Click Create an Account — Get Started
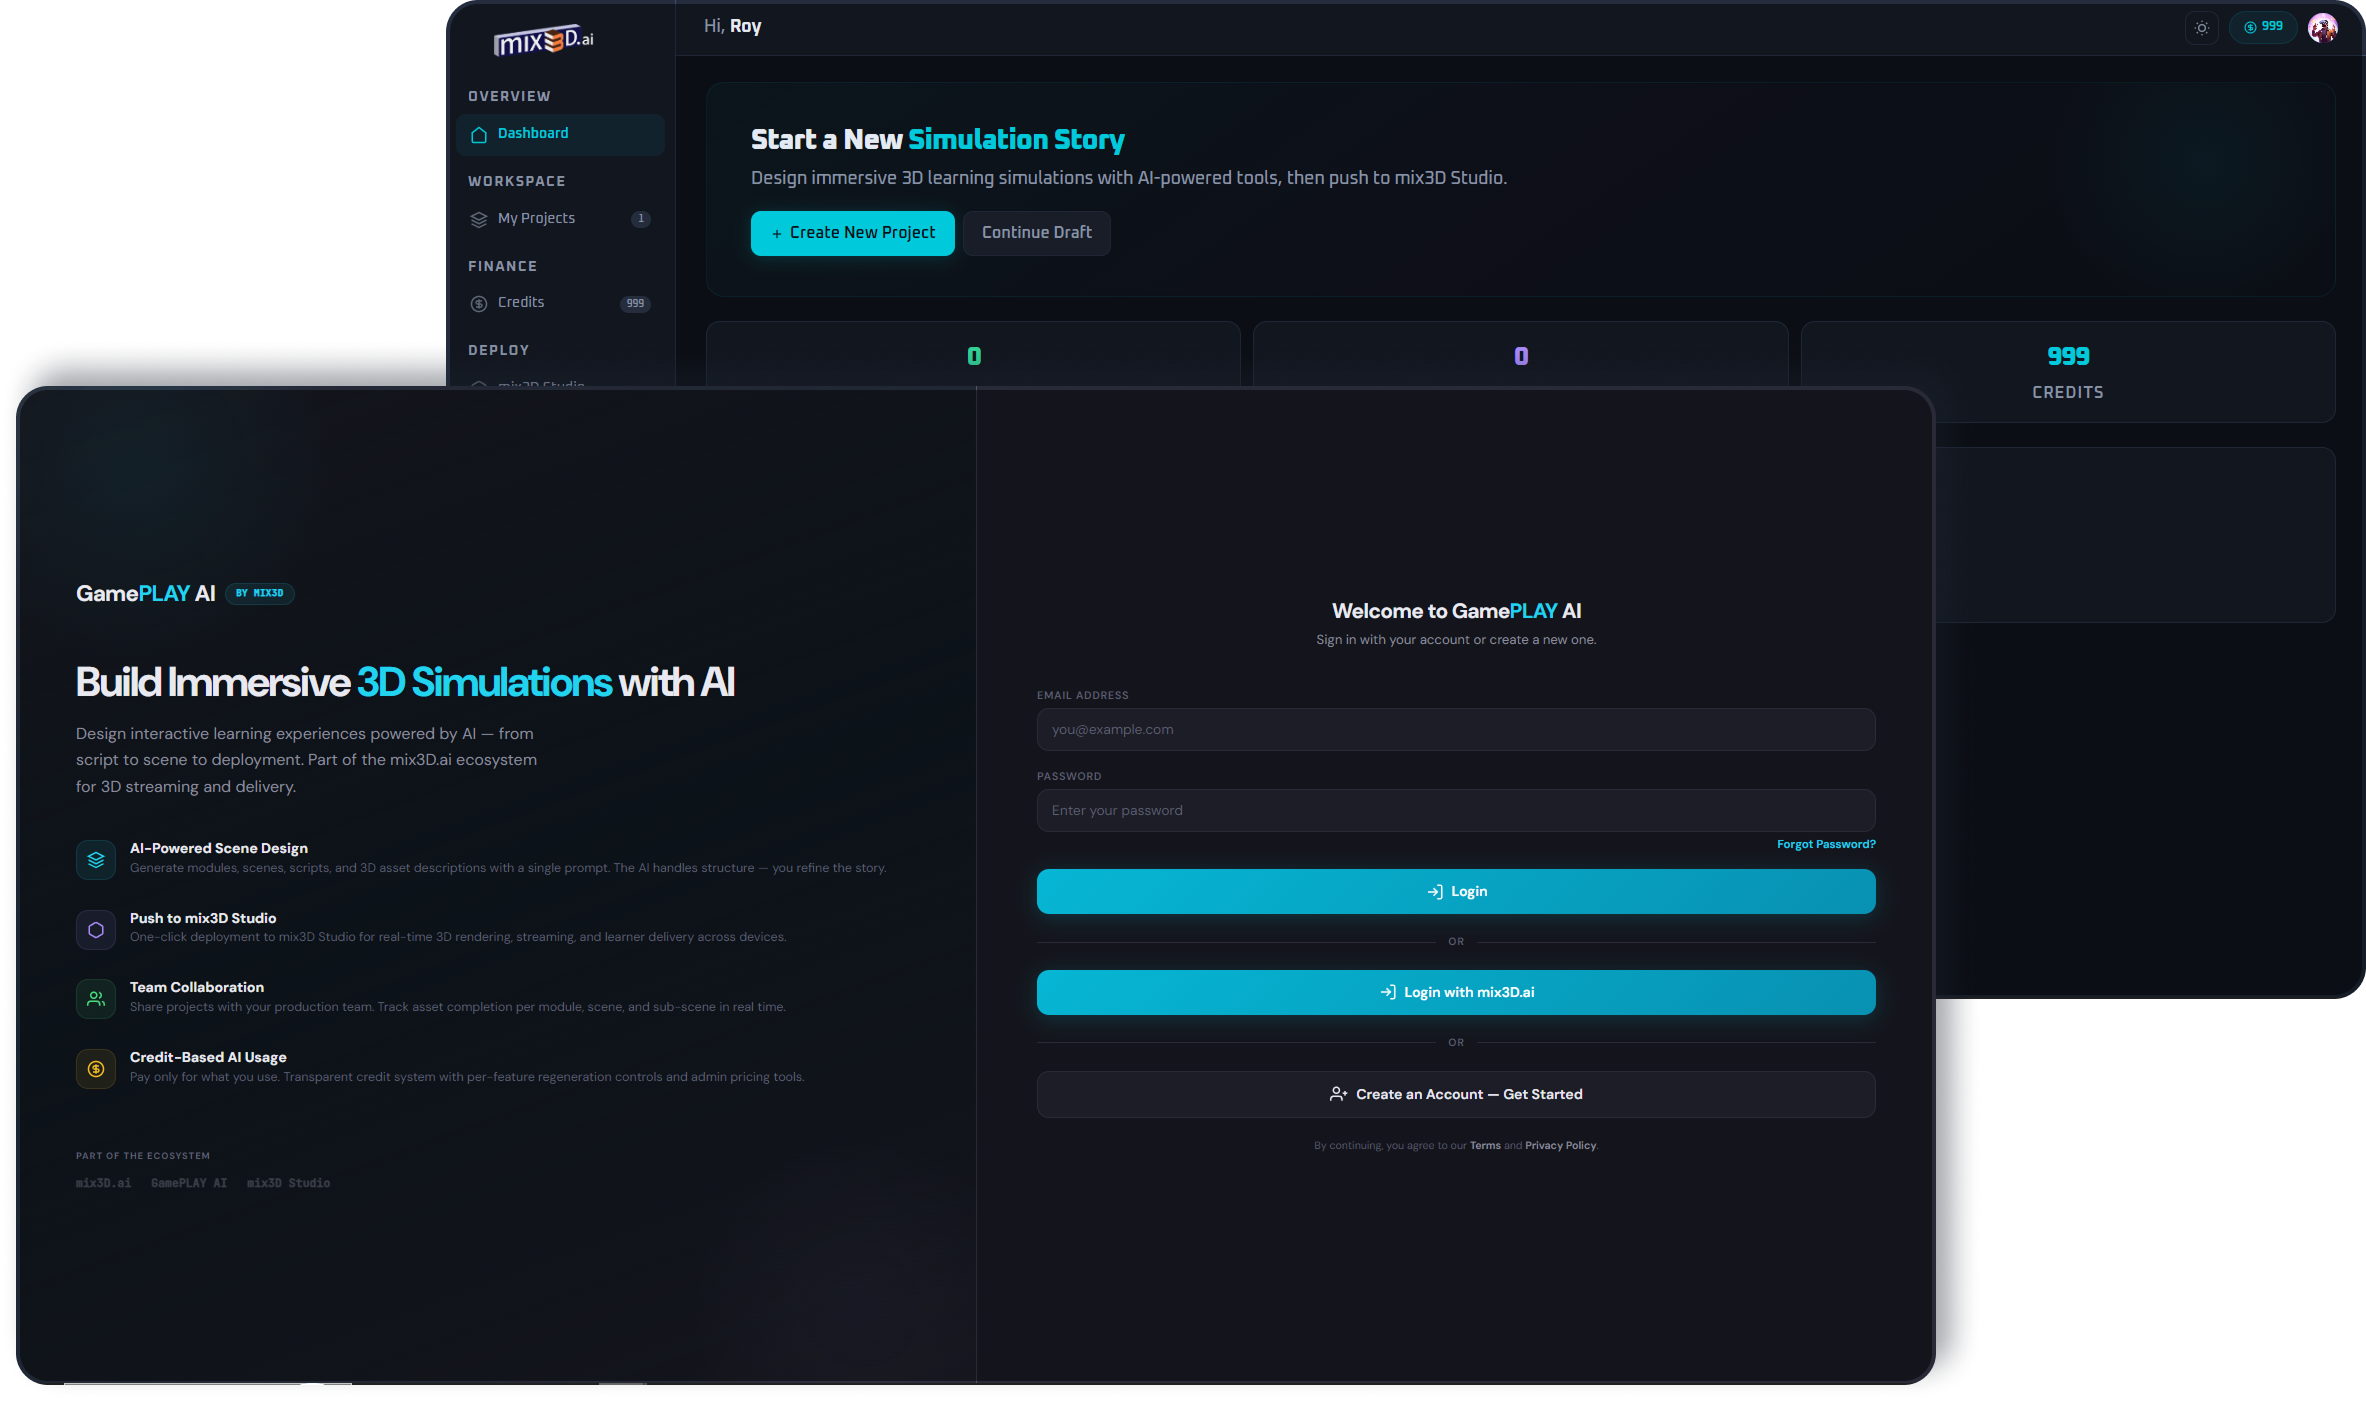 coord(1455,1095)
